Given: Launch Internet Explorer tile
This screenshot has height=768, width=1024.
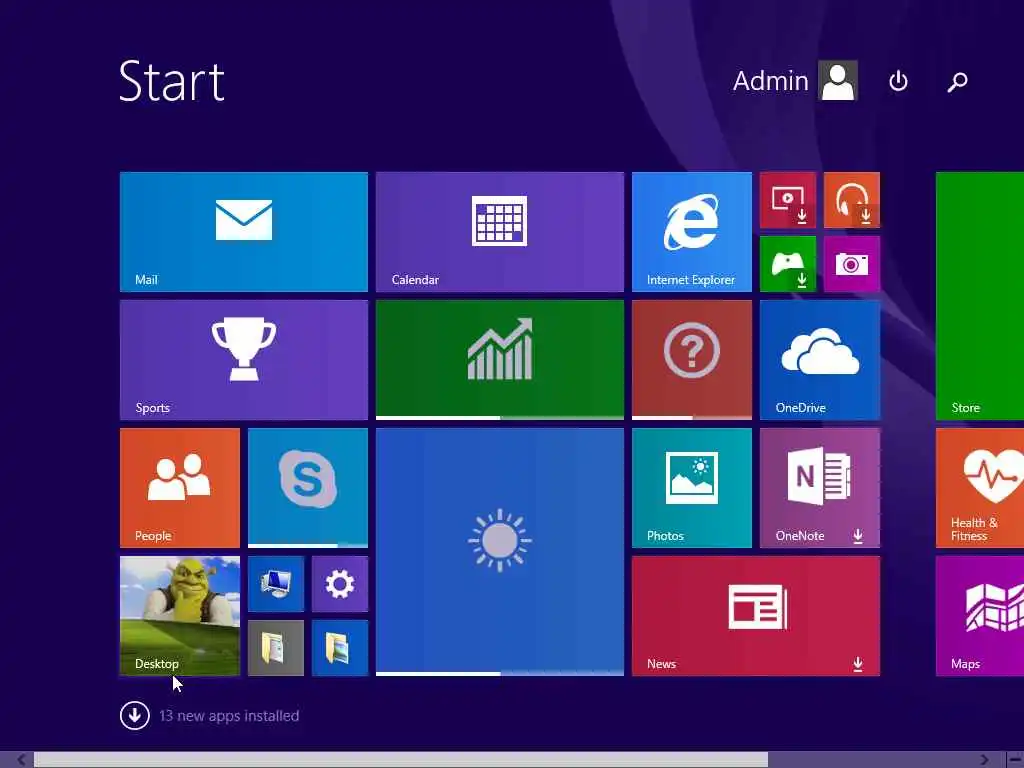Looking at the screenshot, I should pos(692,232).
